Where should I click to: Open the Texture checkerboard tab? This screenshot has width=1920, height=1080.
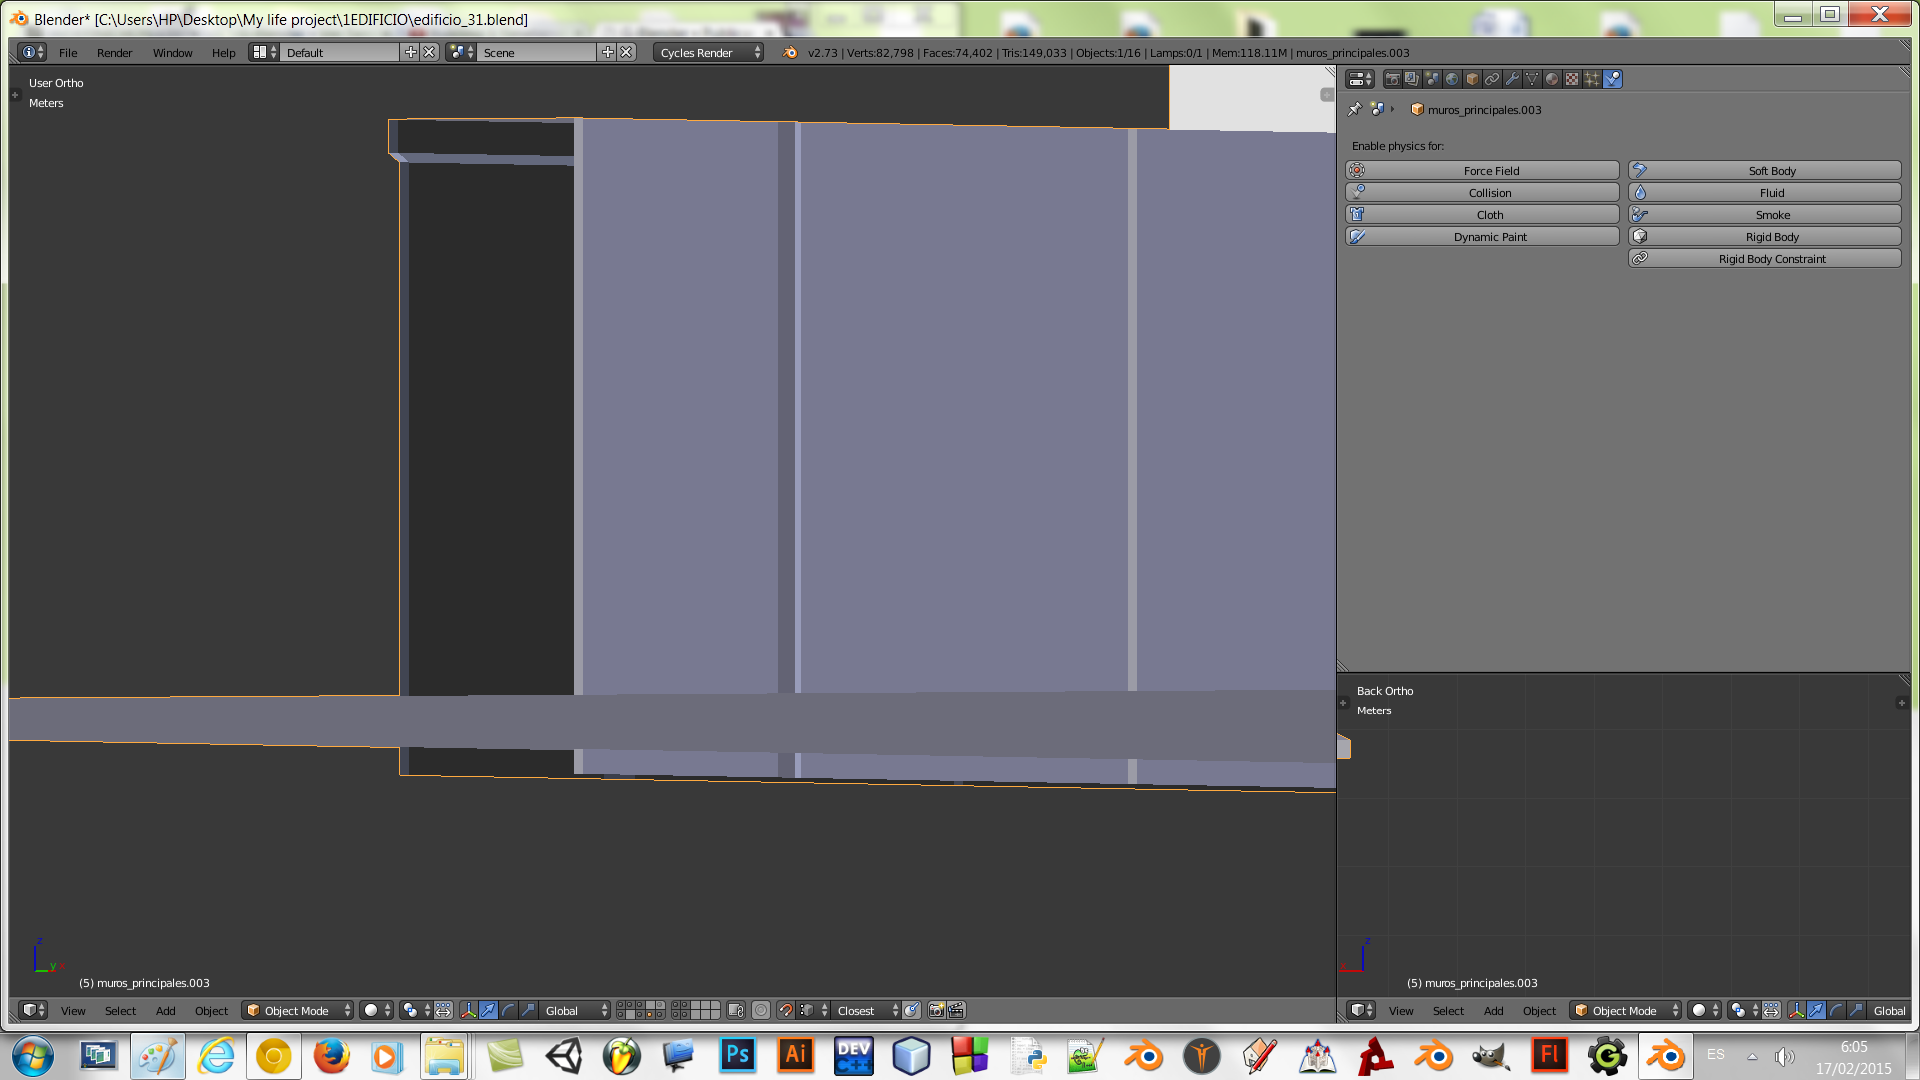pos(1572,79)
